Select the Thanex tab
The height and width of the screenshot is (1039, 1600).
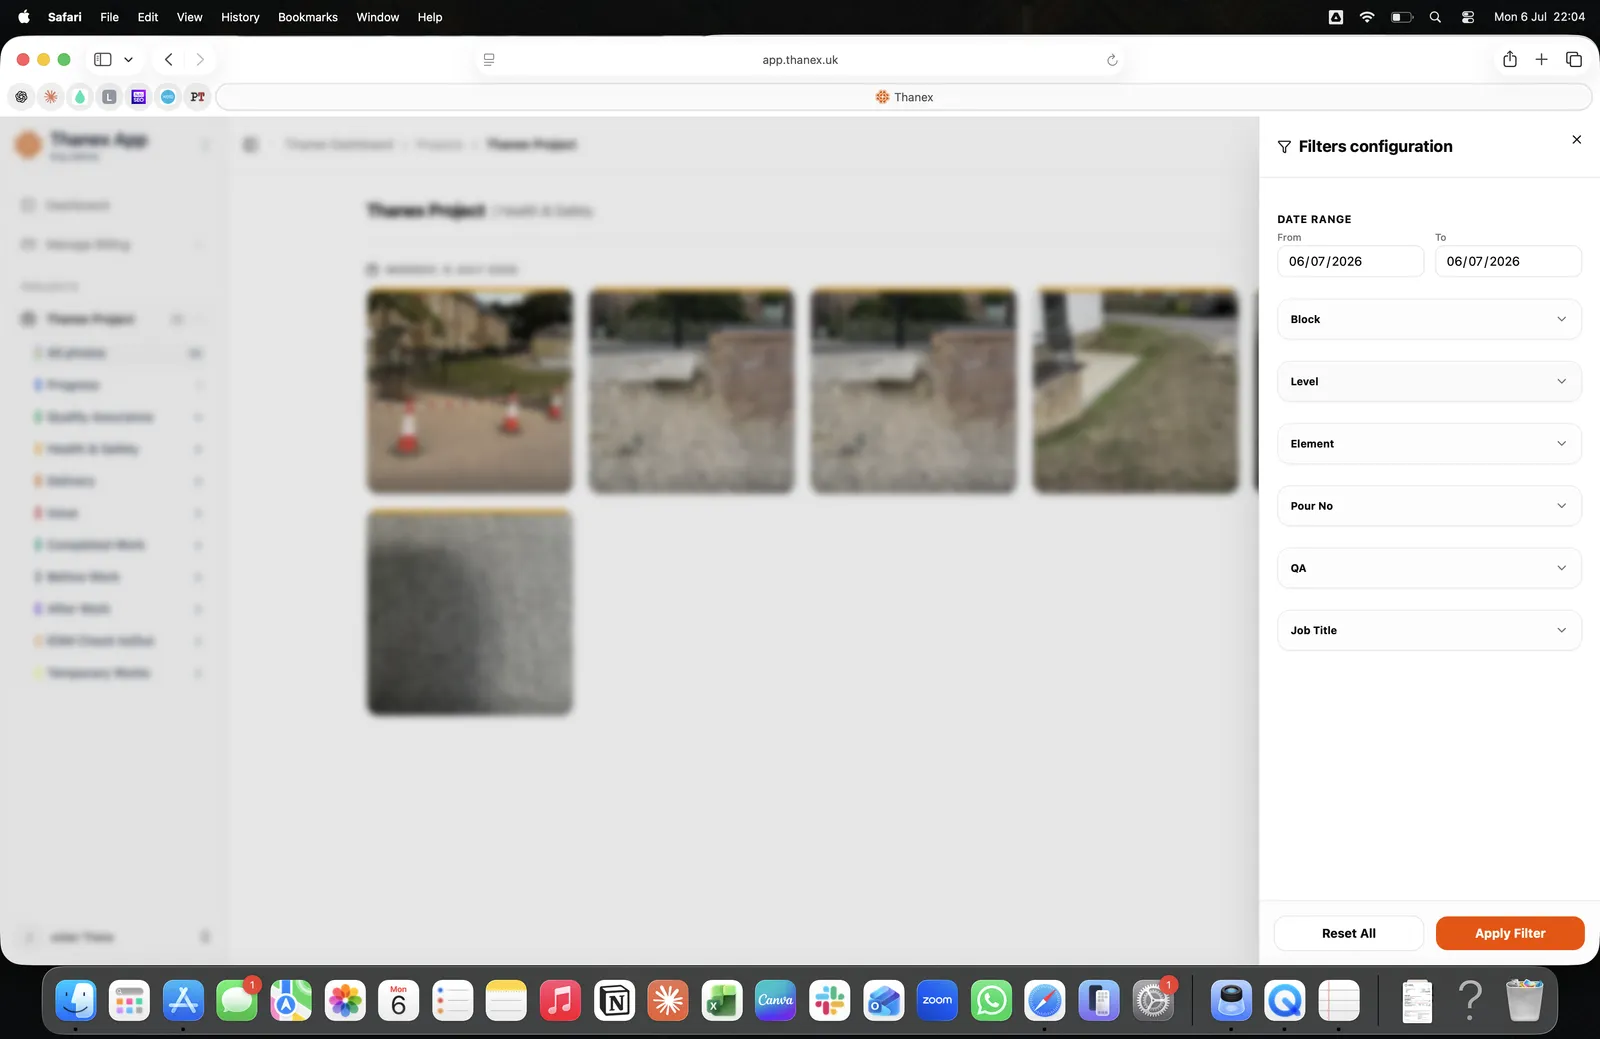pyautogui.click(x=904, y=97)
